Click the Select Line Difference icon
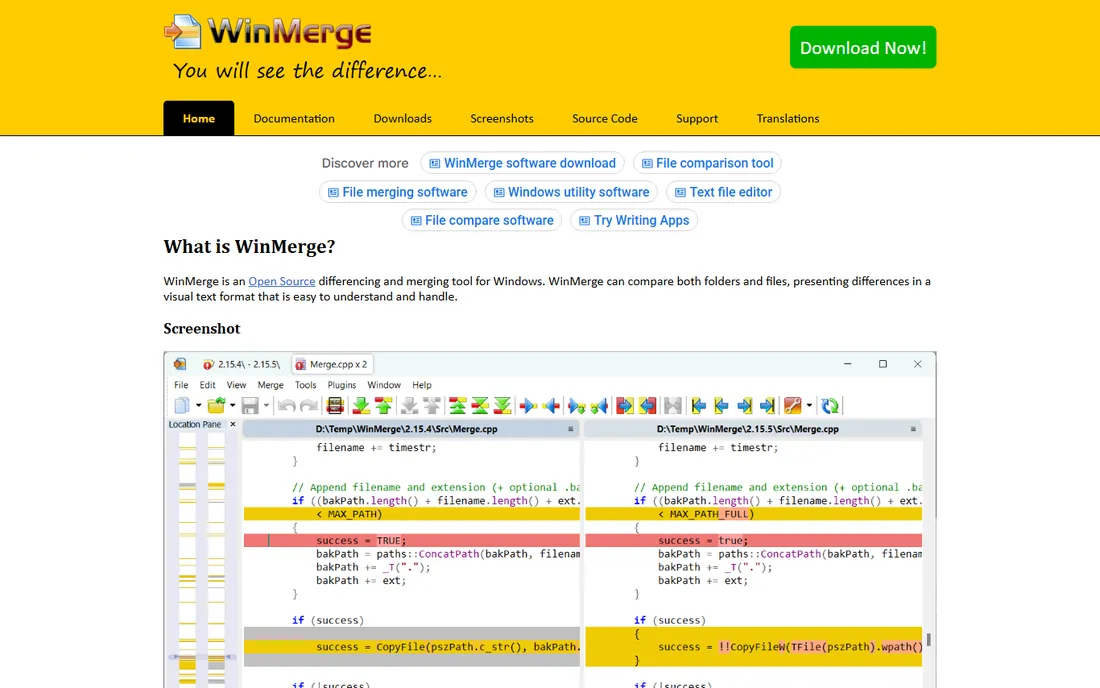Image resolution: width=1100 pixels, height=688 pixels. pyautogui.click(x=335, y=405)
